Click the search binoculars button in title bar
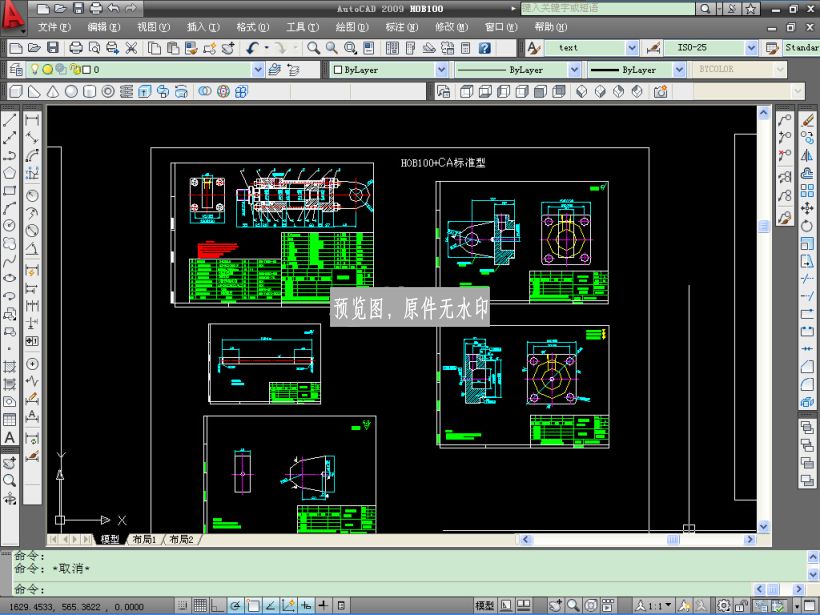820x615 pixels. (x=705, y=8)
